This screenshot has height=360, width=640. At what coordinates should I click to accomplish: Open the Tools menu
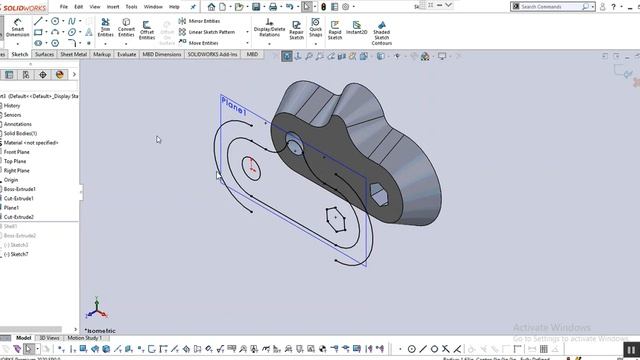pos(131,7)
